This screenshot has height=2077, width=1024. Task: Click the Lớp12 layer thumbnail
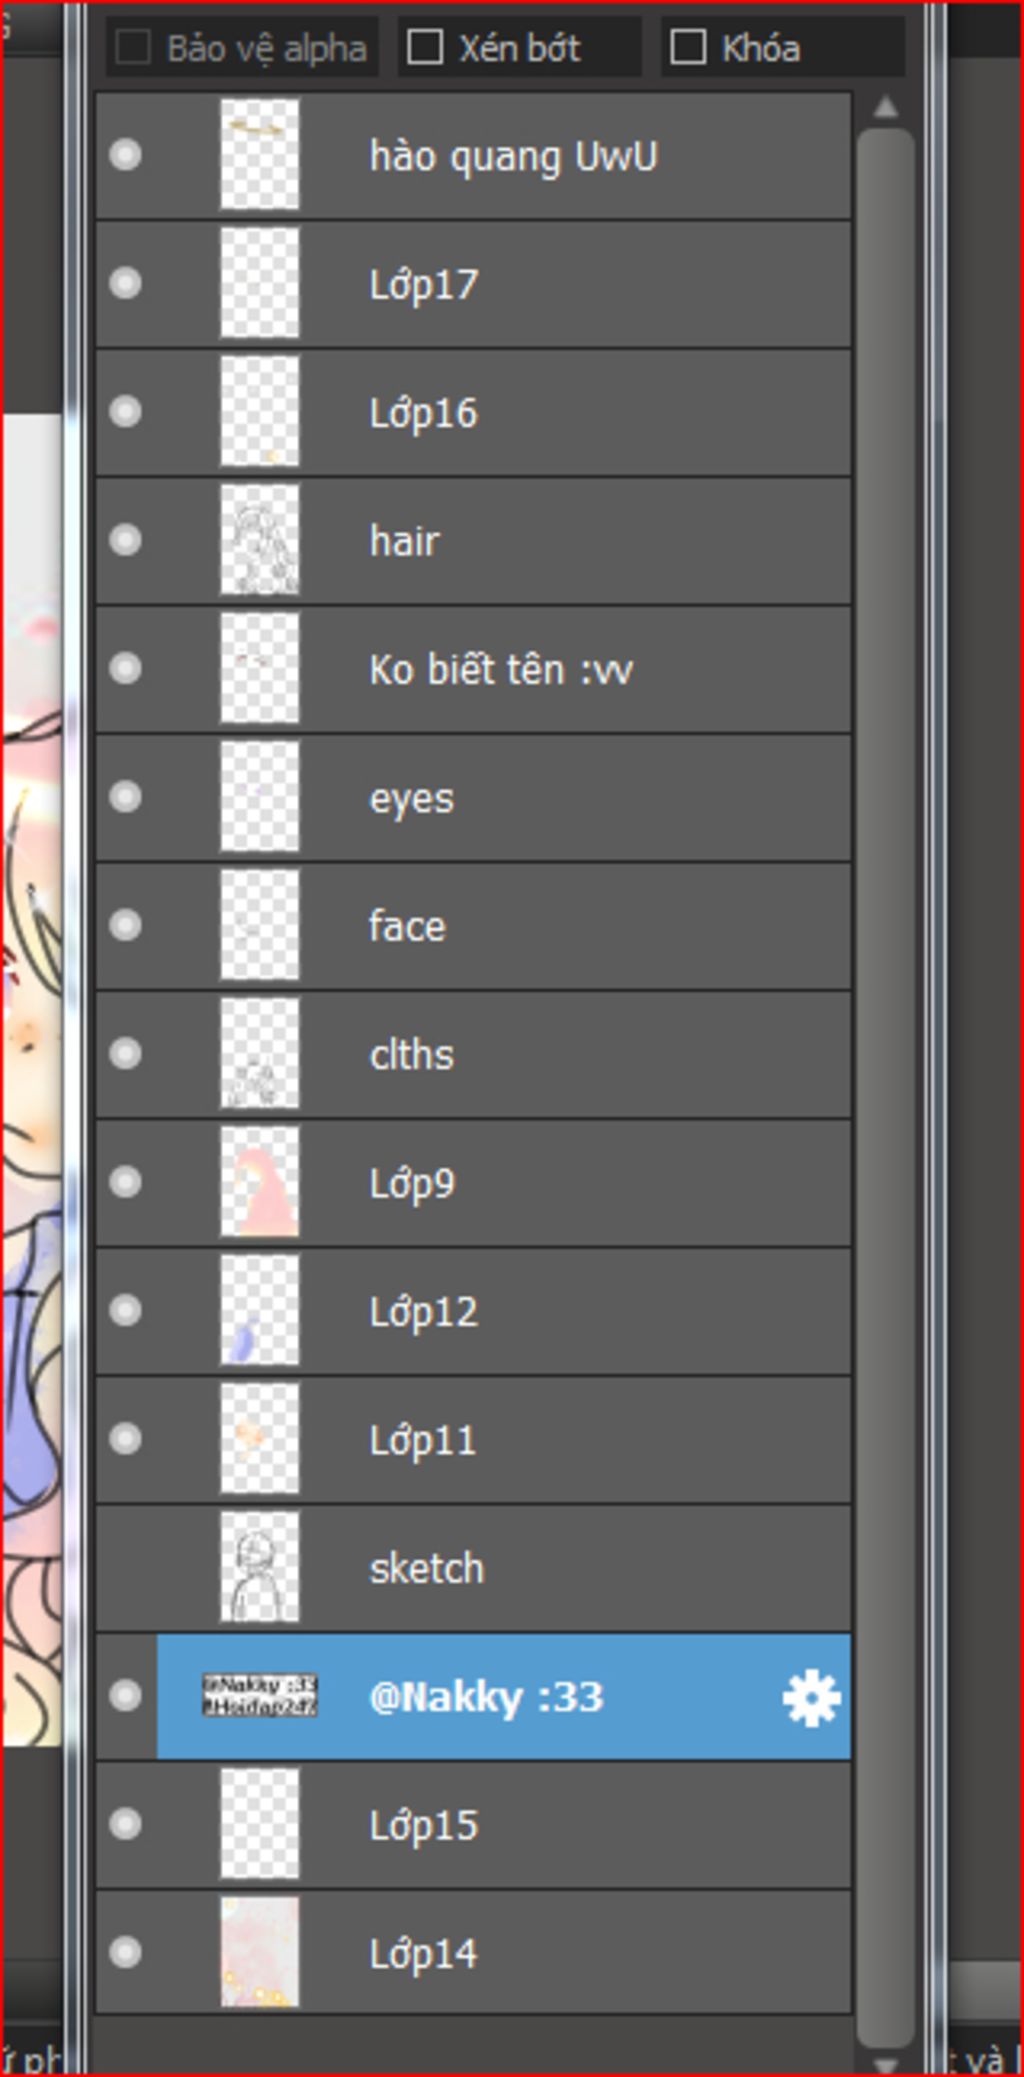[259, 1310]
